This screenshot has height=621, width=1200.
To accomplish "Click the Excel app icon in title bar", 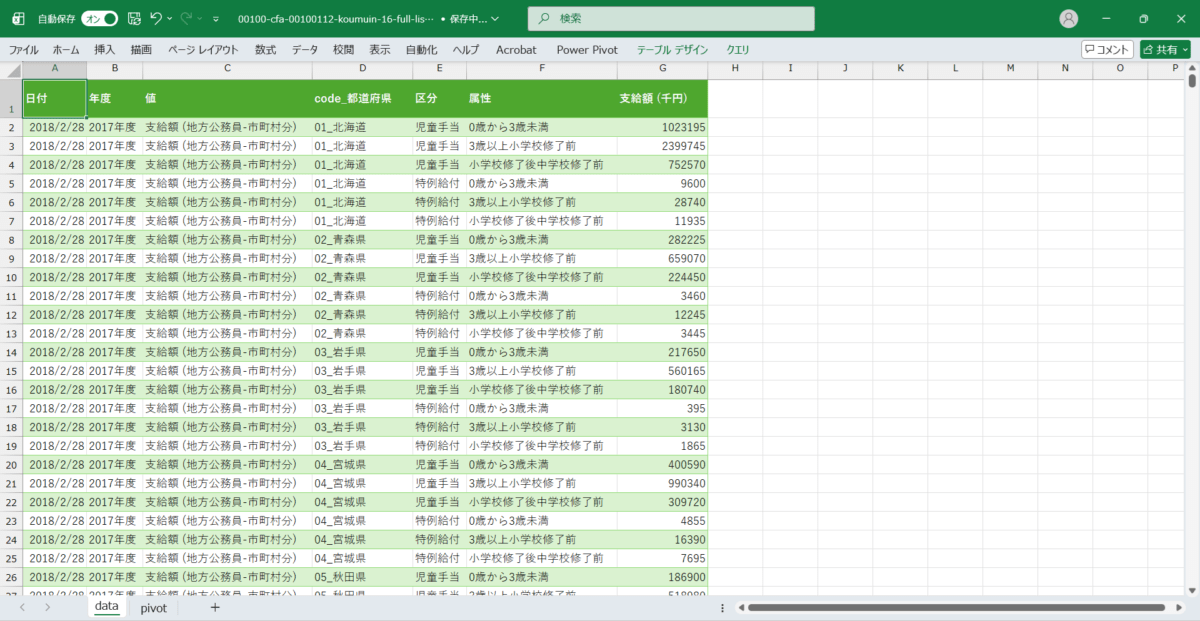I will 17,18.
